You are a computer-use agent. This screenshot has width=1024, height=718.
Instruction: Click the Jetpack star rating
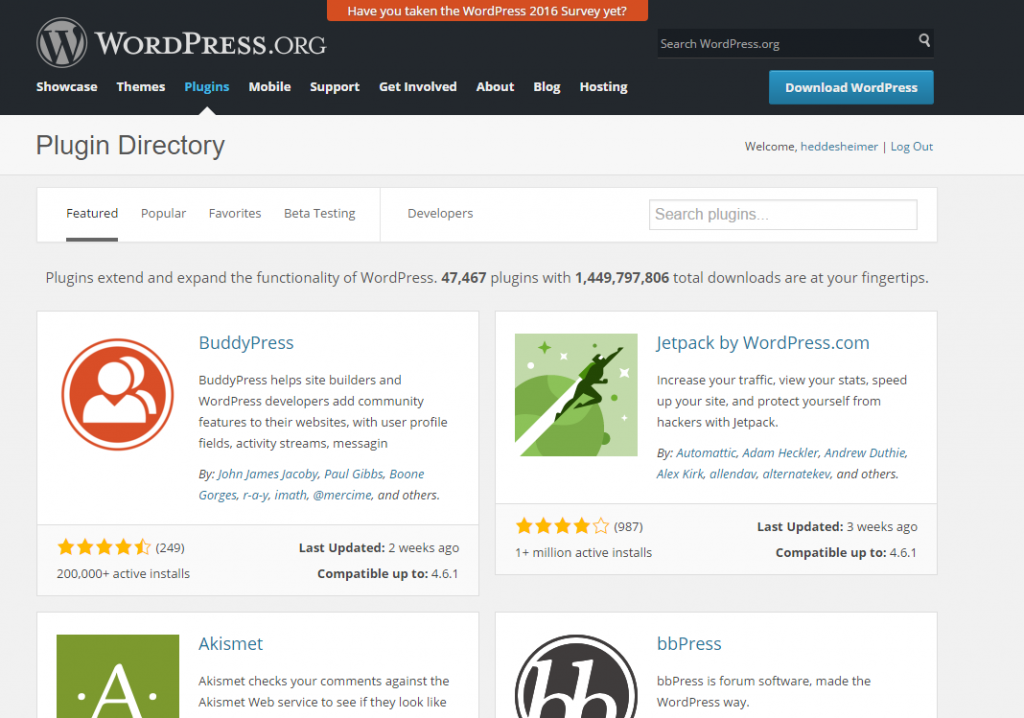[x=562, y=526]
